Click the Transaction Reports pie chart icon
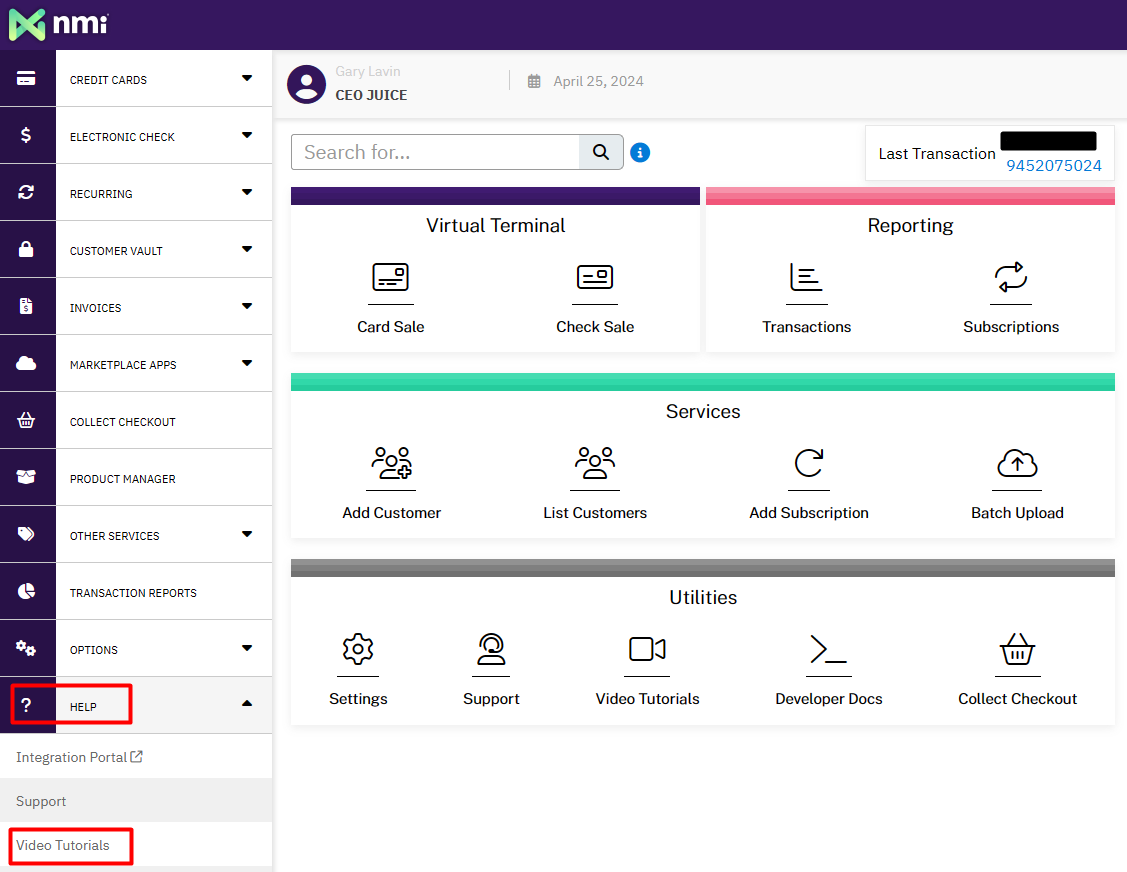The width and height of the screenshot is (1127, 872). (x=26, y=591)
